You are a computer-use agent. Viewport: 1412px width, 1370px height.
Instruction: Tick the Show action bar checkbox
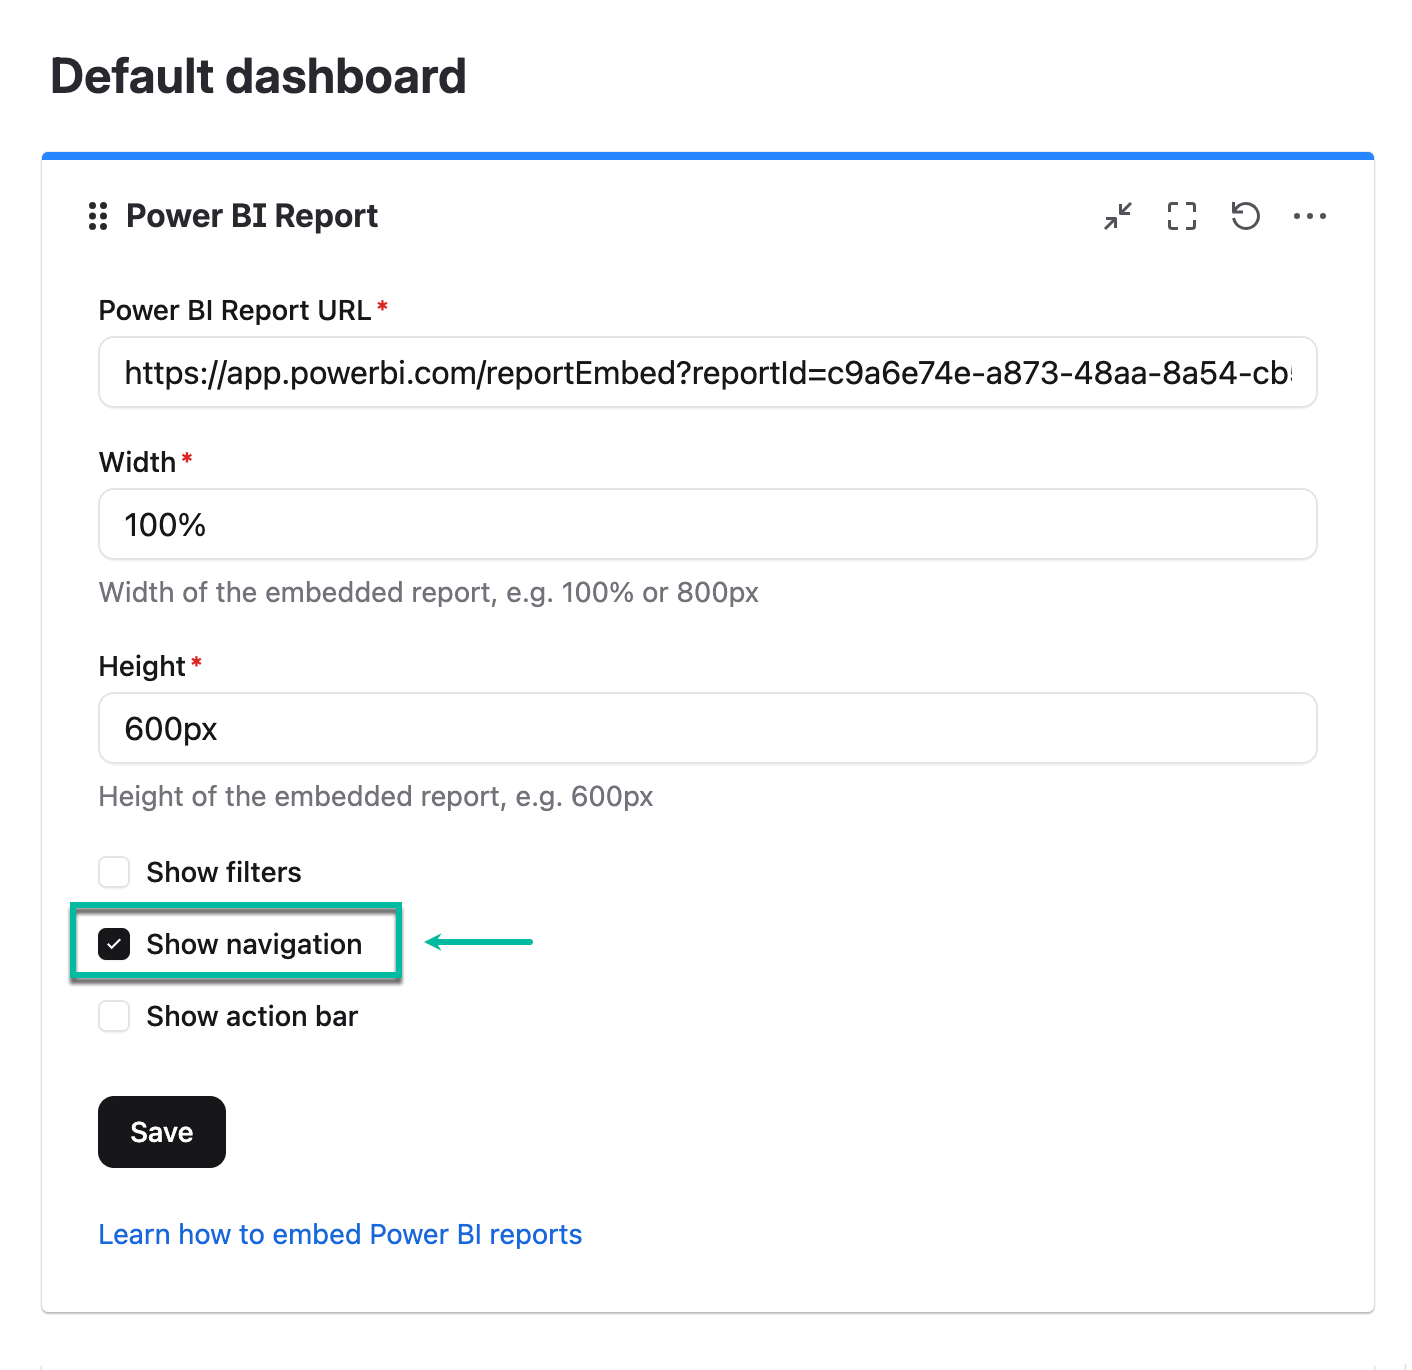point(115,1016)
